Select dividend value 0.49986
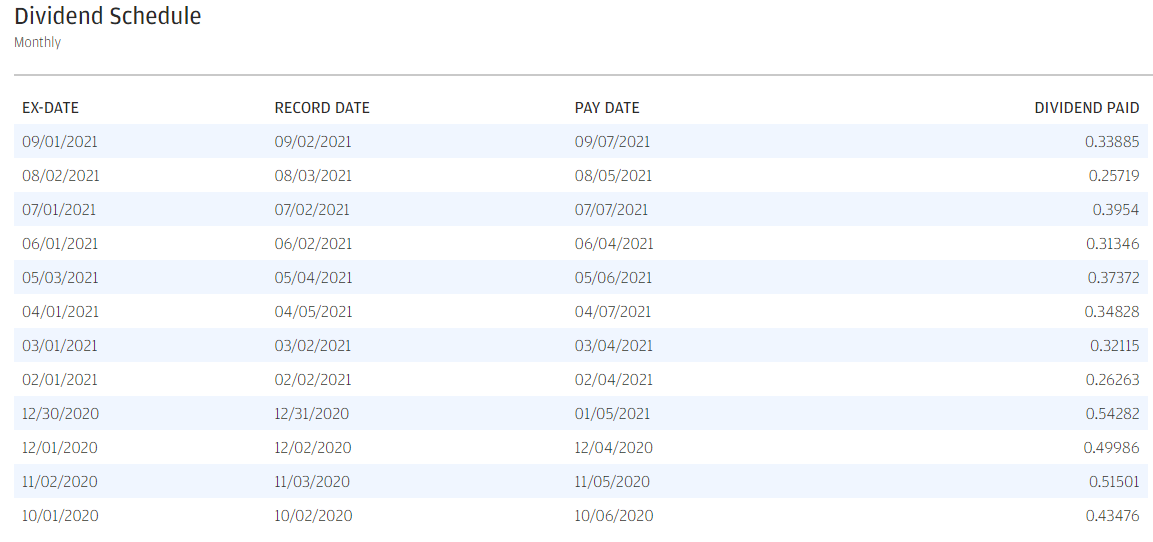Image resolution: width=1153 pixels, height=542 pixels. [1112, 447]
